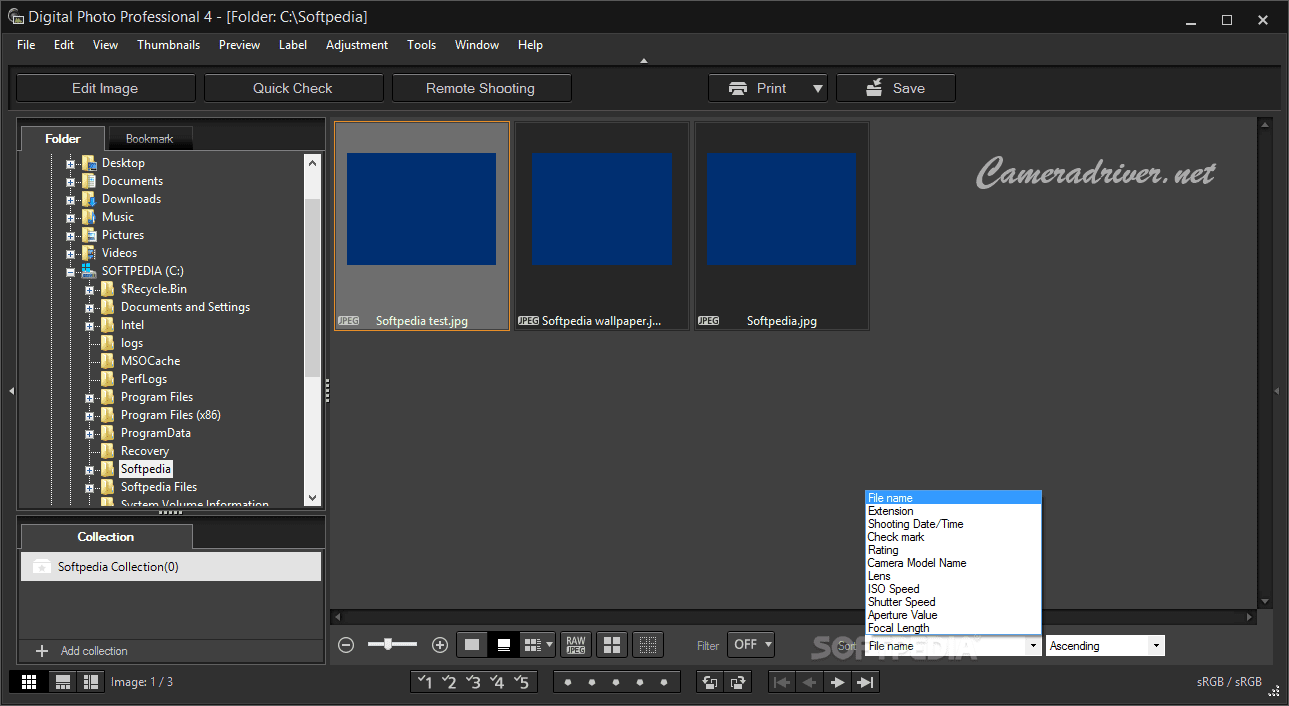Viewport: 1289px width, 706px height.
Task: Open the Pictures folder in tree
Action: 123,235
